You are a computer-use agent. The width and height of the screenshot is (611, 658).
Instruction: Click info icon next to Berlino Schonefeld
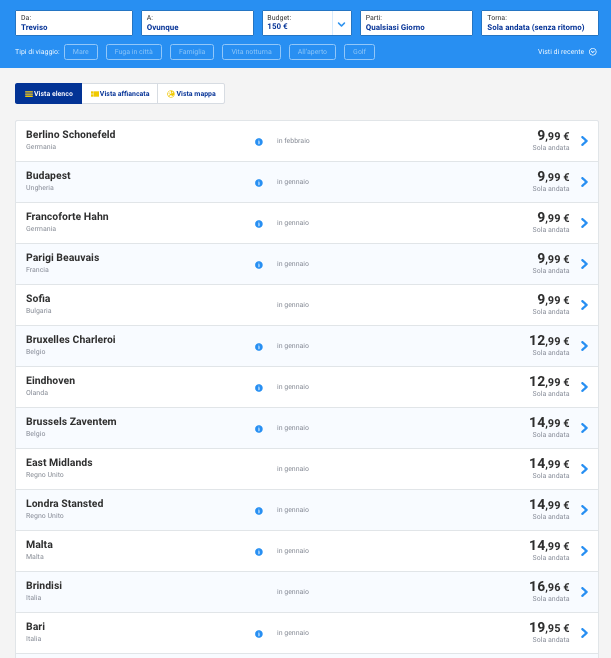point(258,142)
